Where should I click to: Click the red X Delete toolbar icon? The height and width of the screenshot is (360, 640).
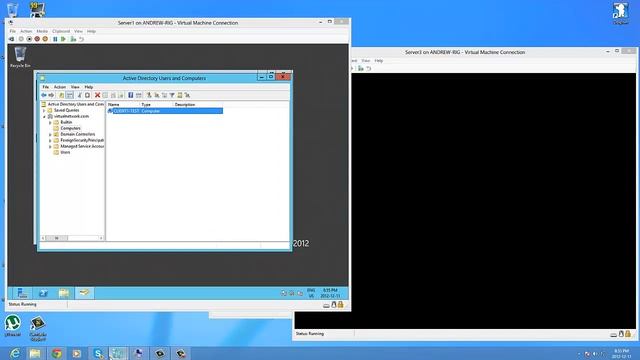98,95
